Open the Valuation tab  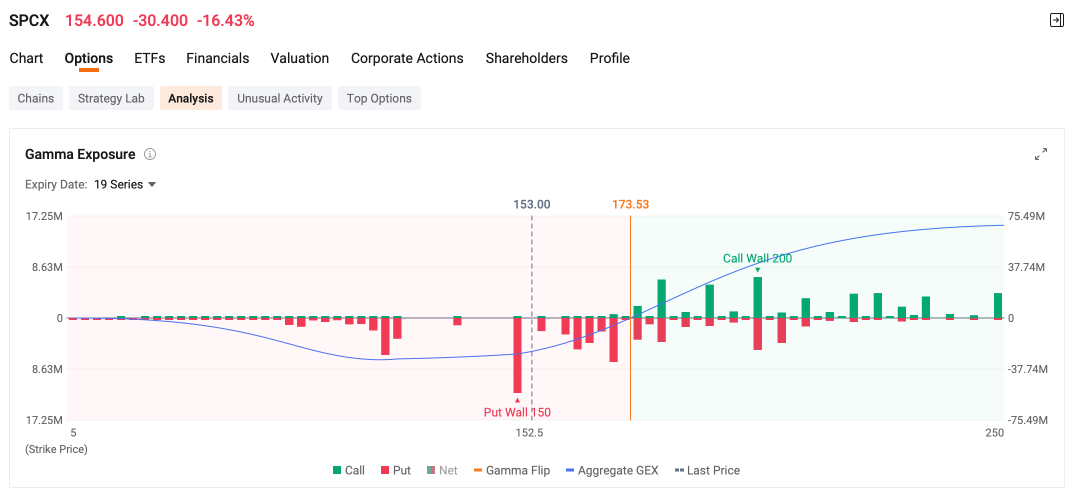coord(300,58)
